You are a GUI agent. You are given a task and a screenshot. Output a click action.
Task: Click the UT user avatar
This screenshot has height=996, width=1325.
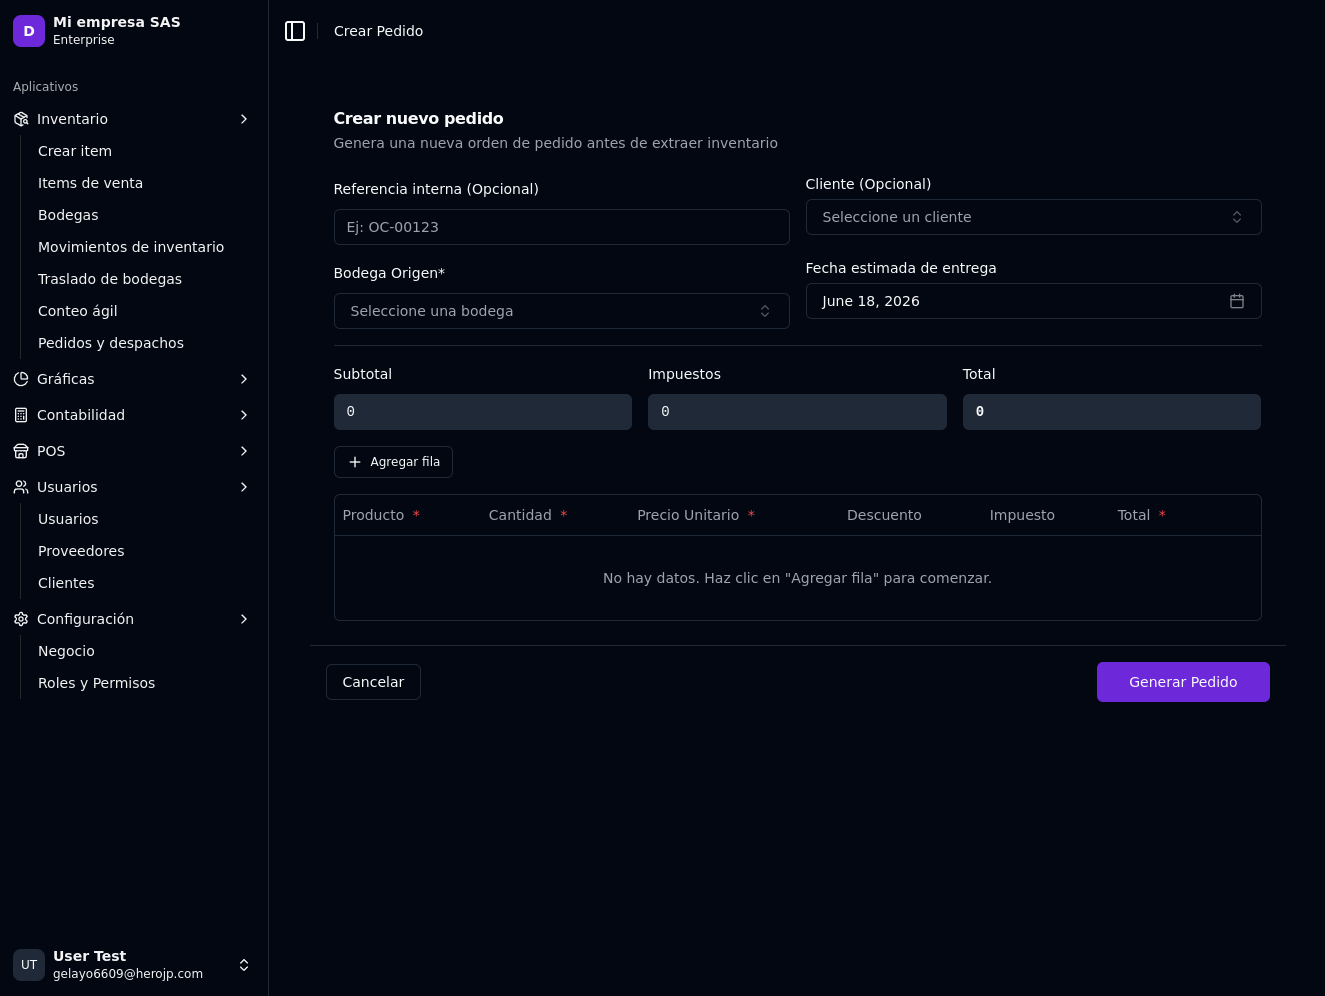pyautogui.click(x=29, y=965)
